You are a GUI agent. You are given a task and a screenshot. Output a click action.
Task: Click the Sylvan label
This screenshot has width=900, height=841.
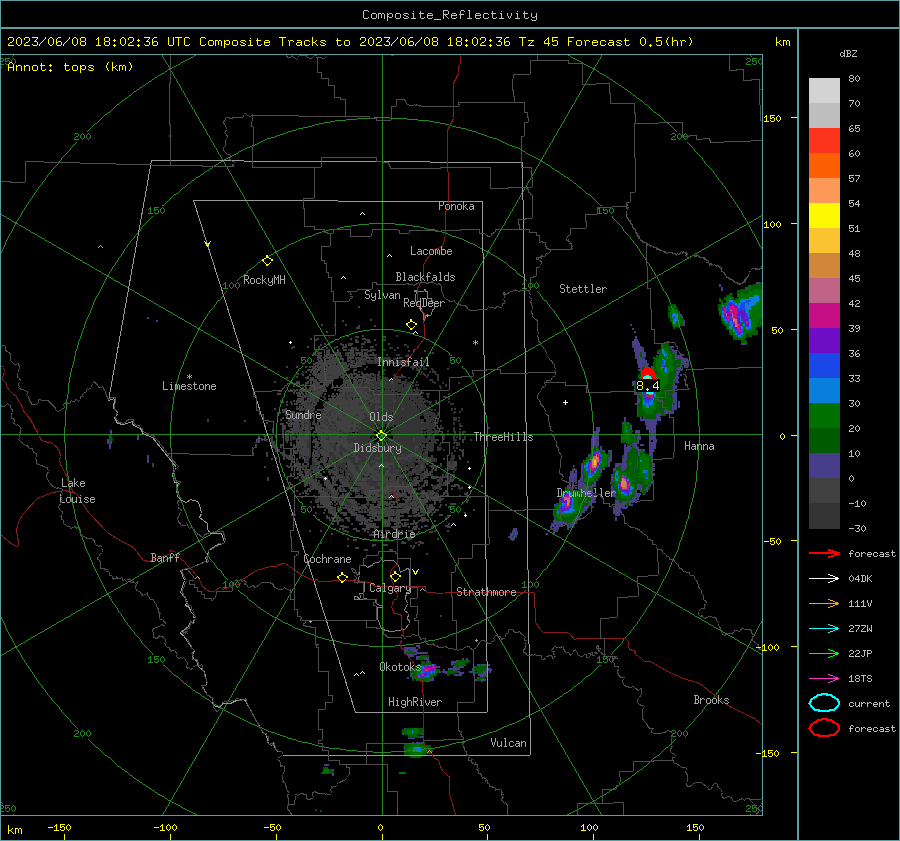(x=382, y=295)
